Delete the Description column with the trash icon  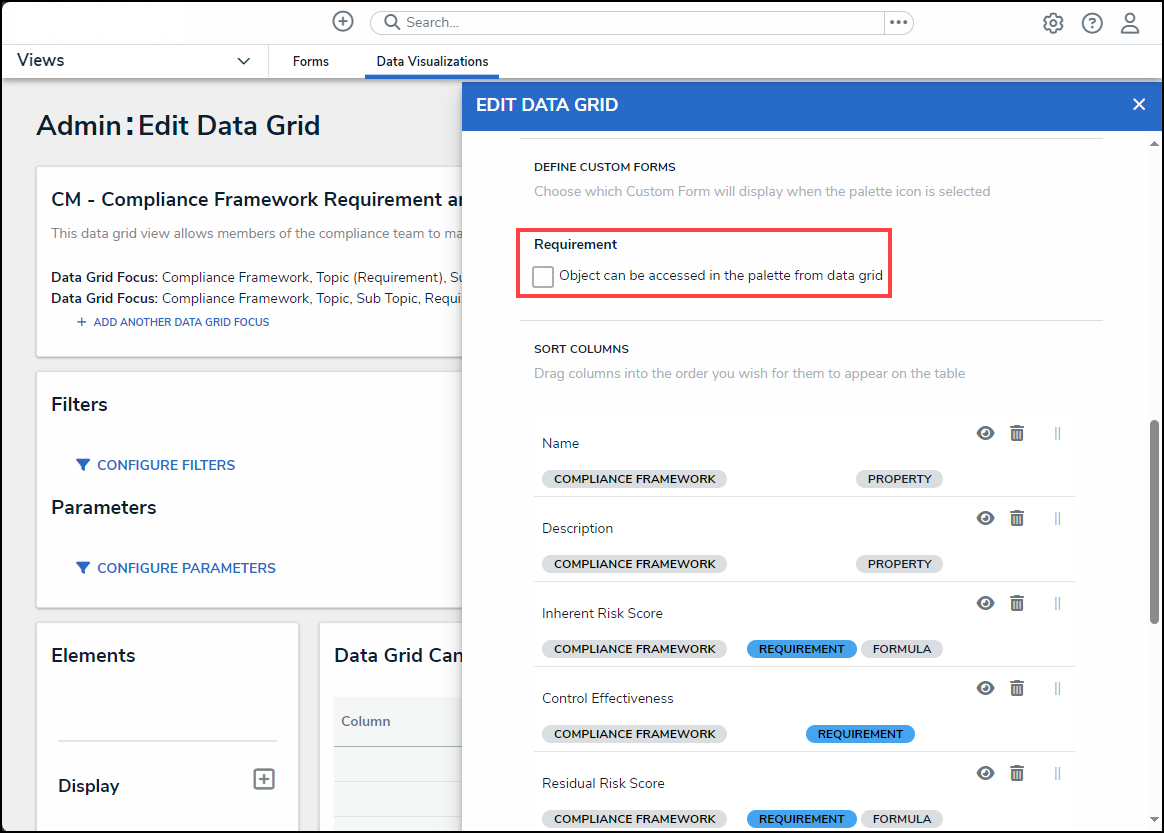1017,518
